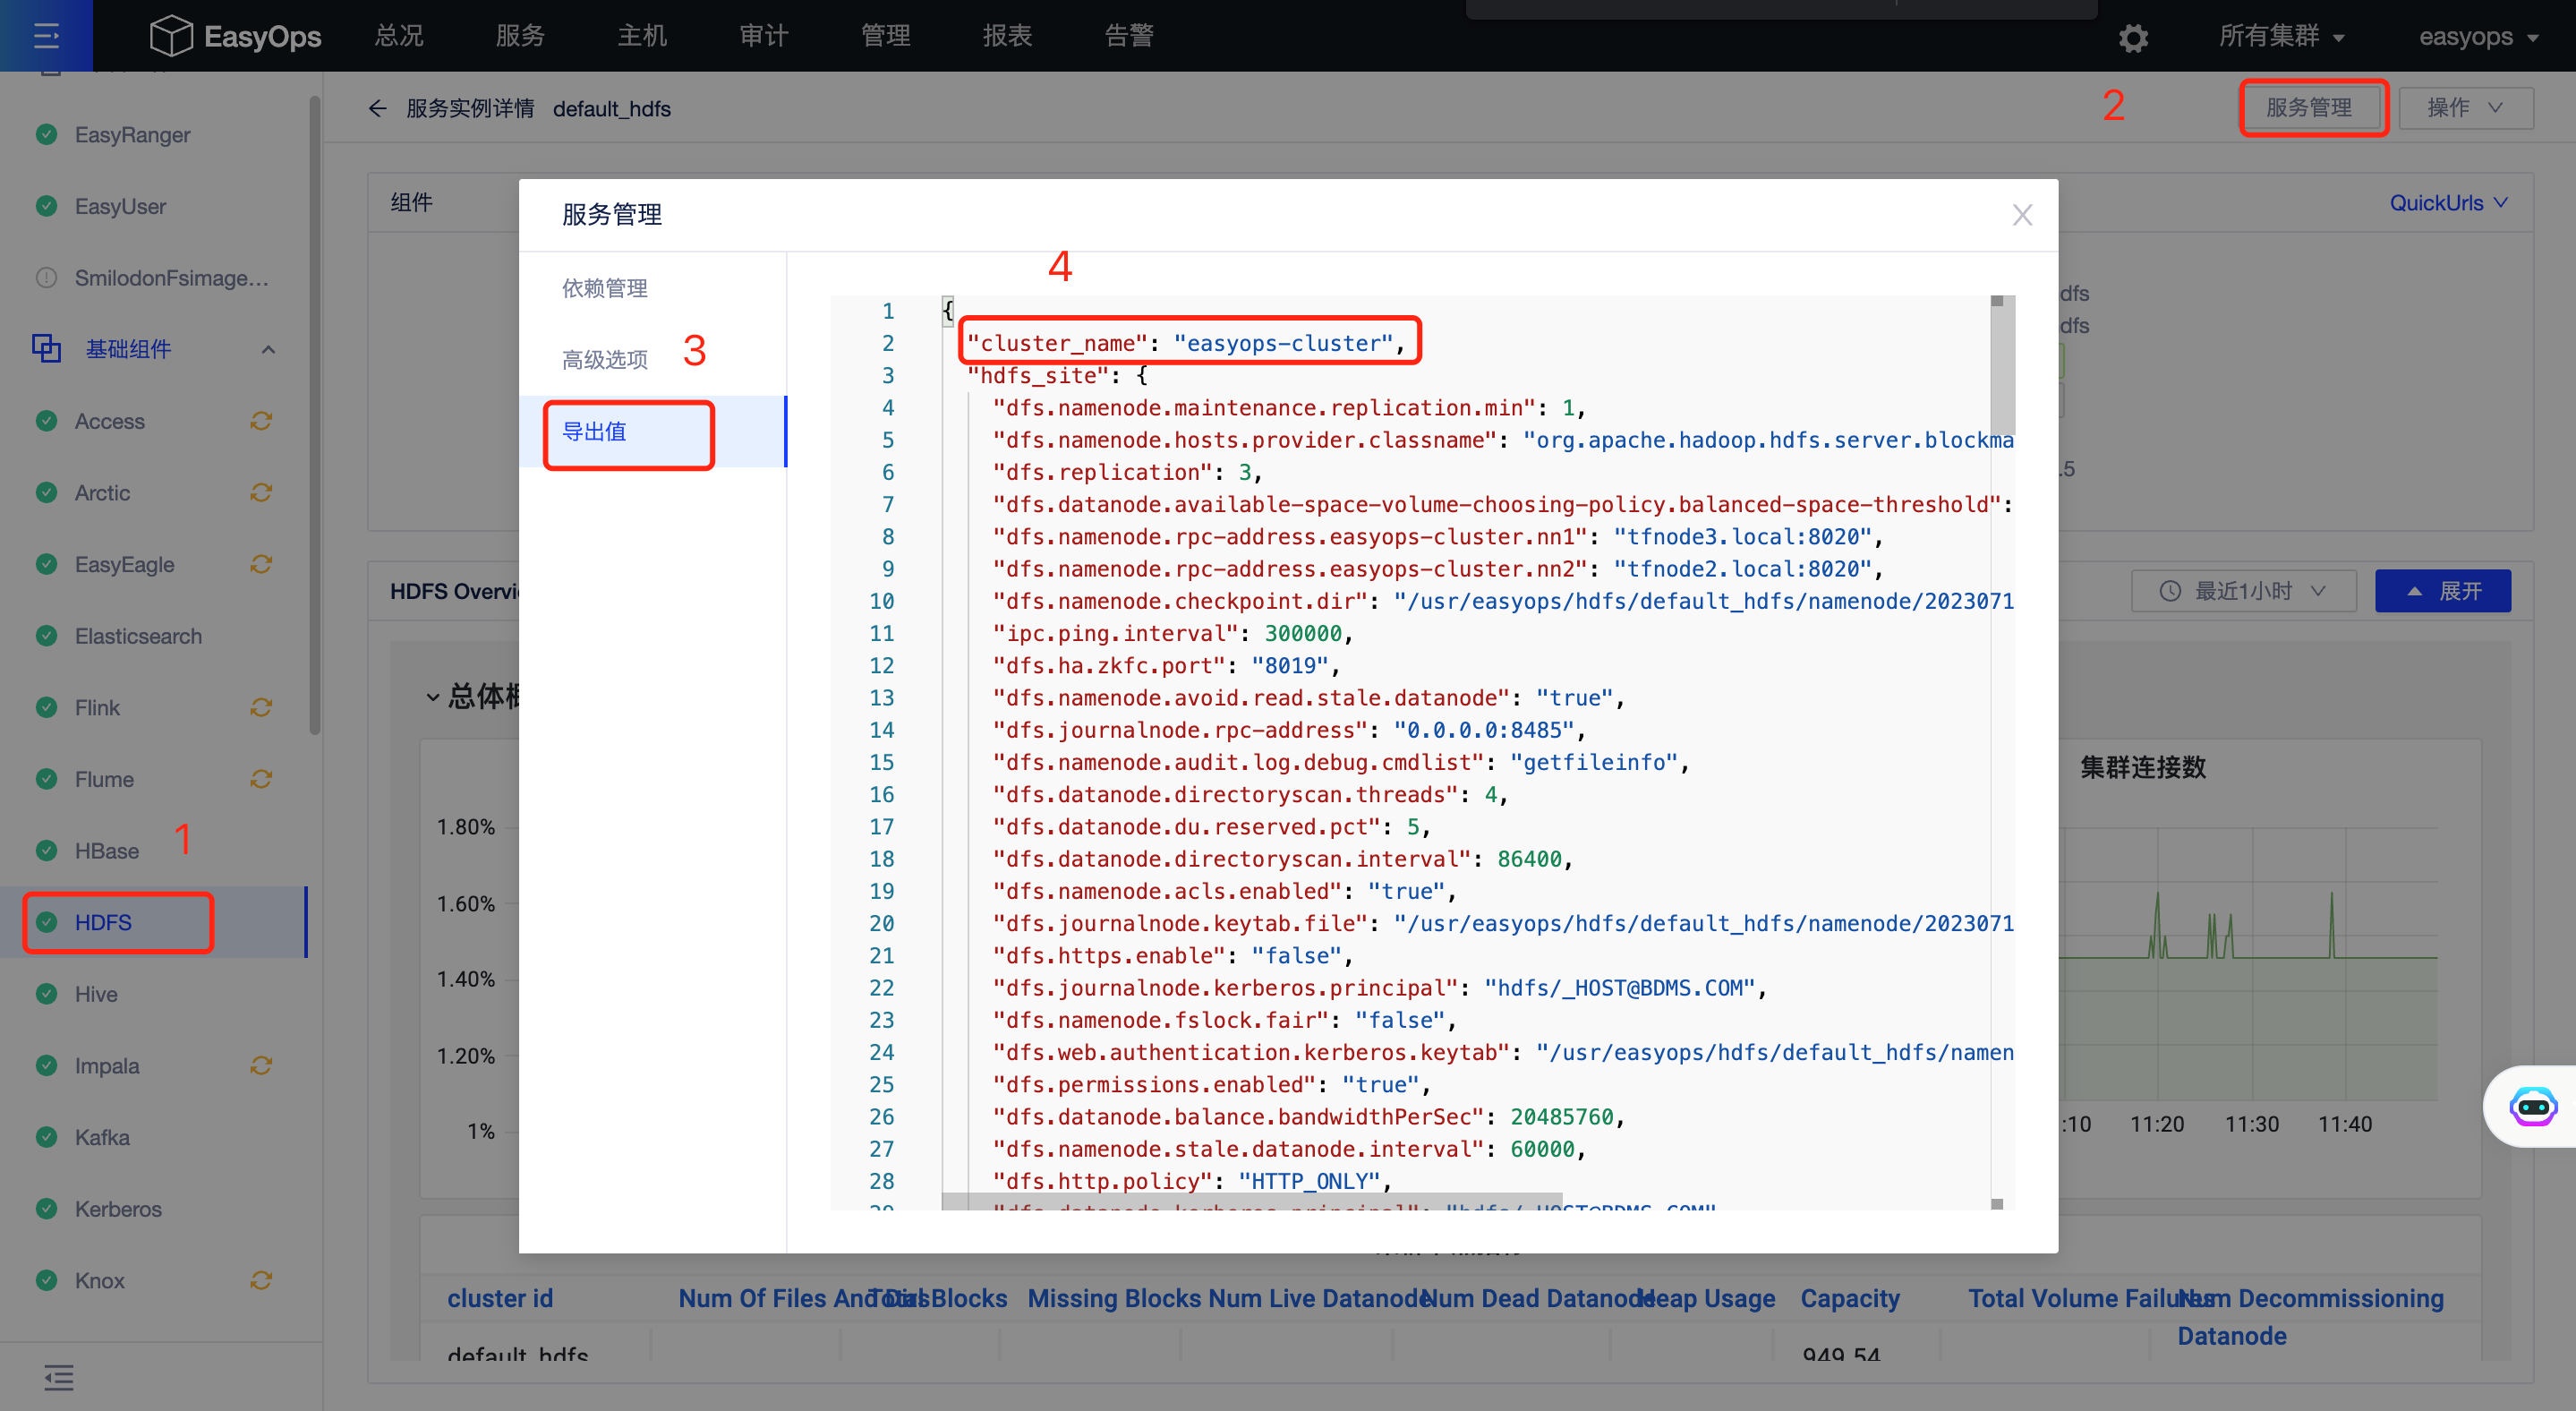Image resolution: width=2576 pixels, height=1411 pixels.
Task: Click the clock icon in 最近1小时 selector
Action: click(2170, 591)
